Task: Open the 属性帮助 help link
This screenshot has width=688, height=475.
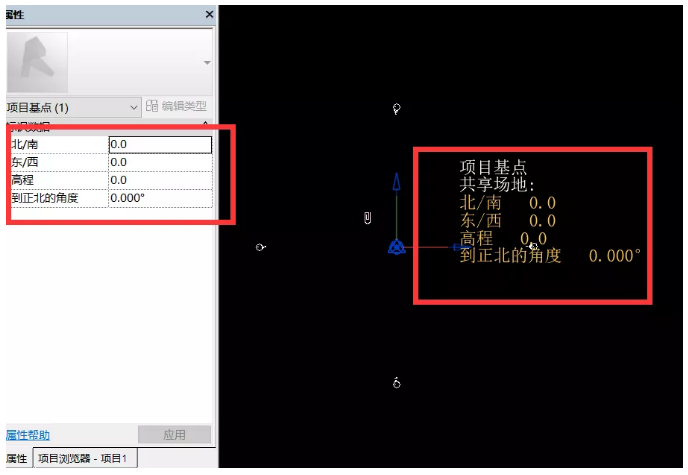Action: click(x=27, y=435)
